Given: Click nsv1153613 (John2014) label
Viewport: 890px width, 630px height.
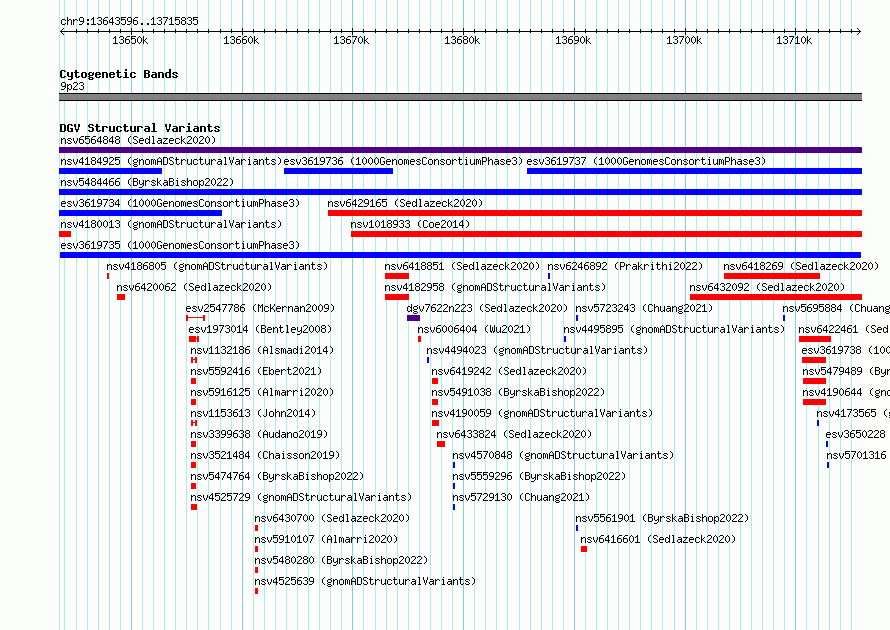Looking at the screenshot, I should click(x=253, y=413).
